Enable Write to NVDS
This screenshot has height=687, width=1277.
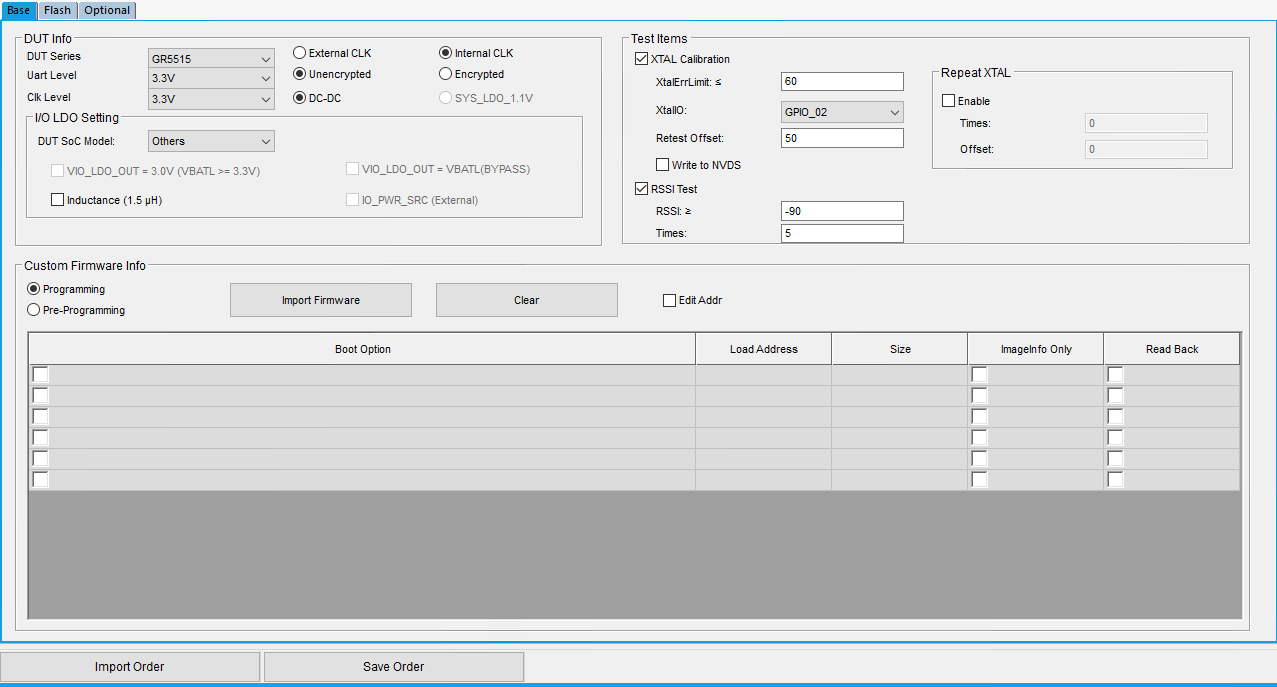[x=662, y=165]
